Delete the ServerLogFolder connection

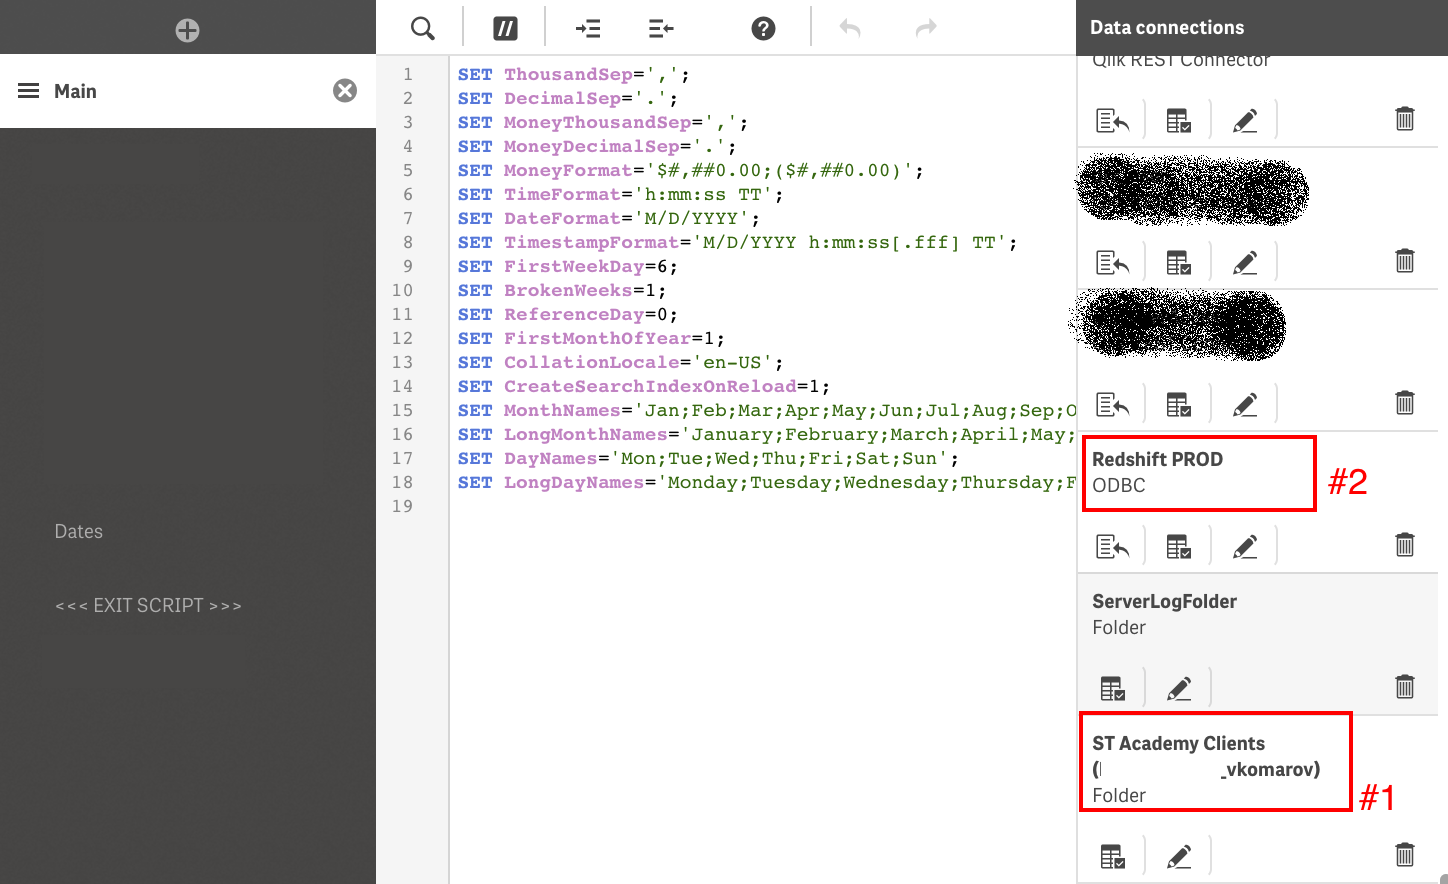click(x=1405, y=687)
